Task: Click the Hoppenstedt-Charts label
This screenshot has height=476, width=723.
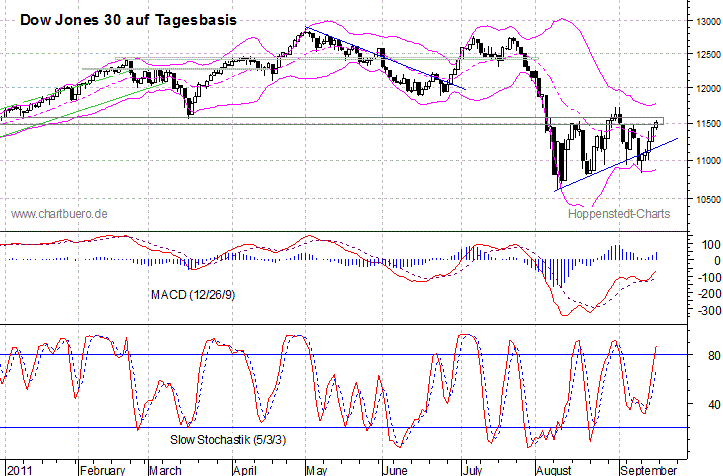Action: (x=619, y=214)
